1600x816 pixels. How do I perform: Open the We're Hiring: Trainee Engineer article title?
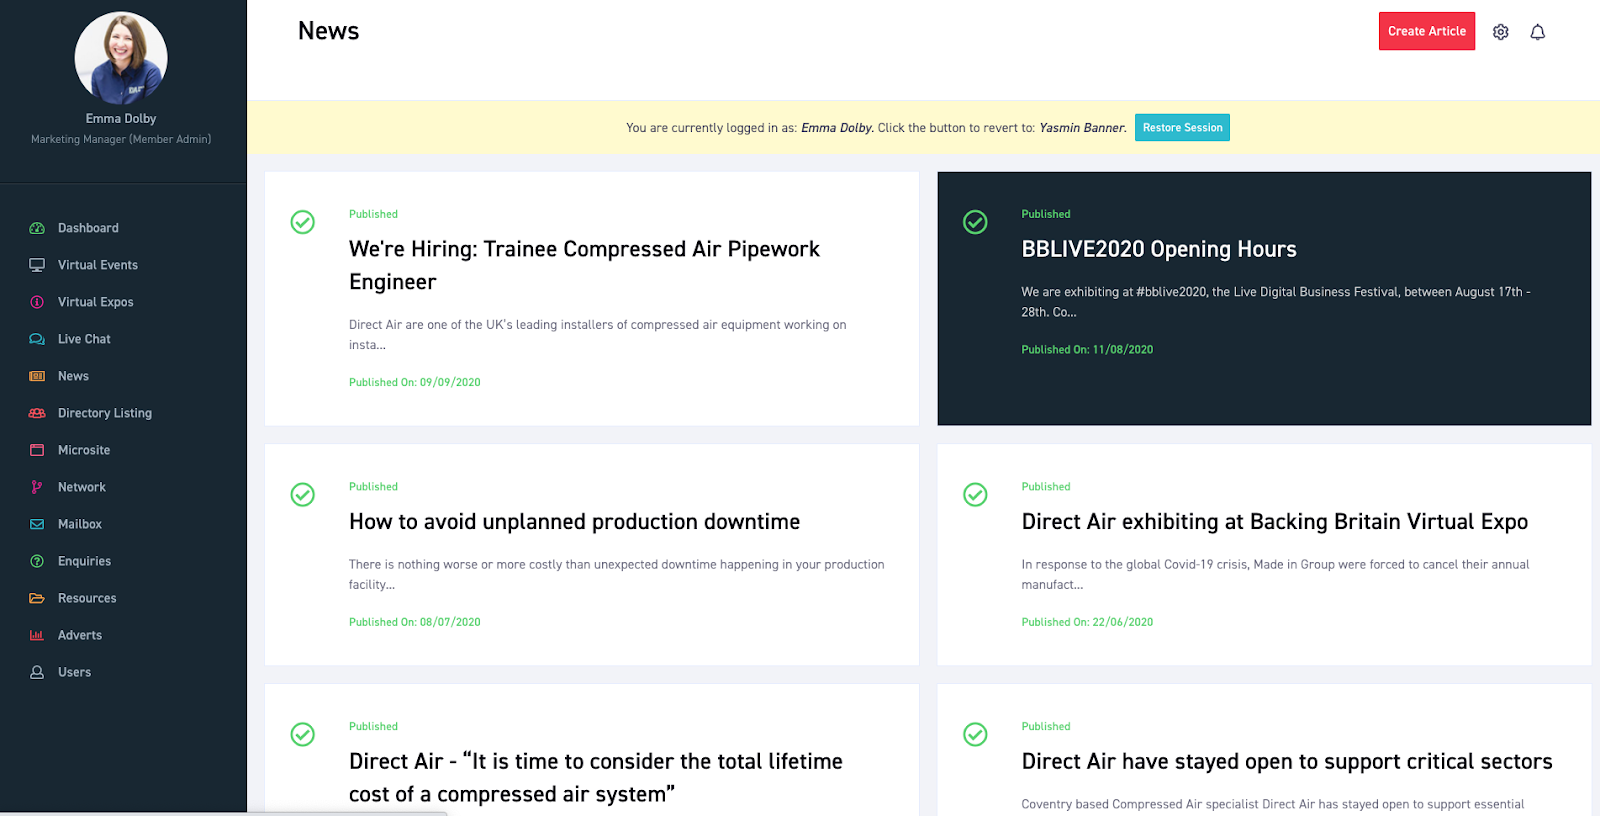tap(584, 265)
